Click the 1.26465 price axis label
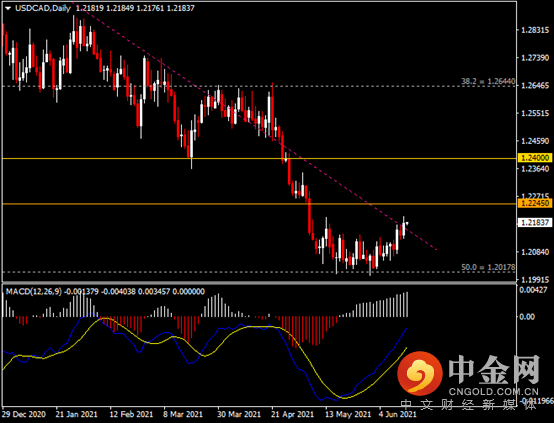The width and height of the screenshot is (554, 423). pyautogui.click(x=535, y=86)
